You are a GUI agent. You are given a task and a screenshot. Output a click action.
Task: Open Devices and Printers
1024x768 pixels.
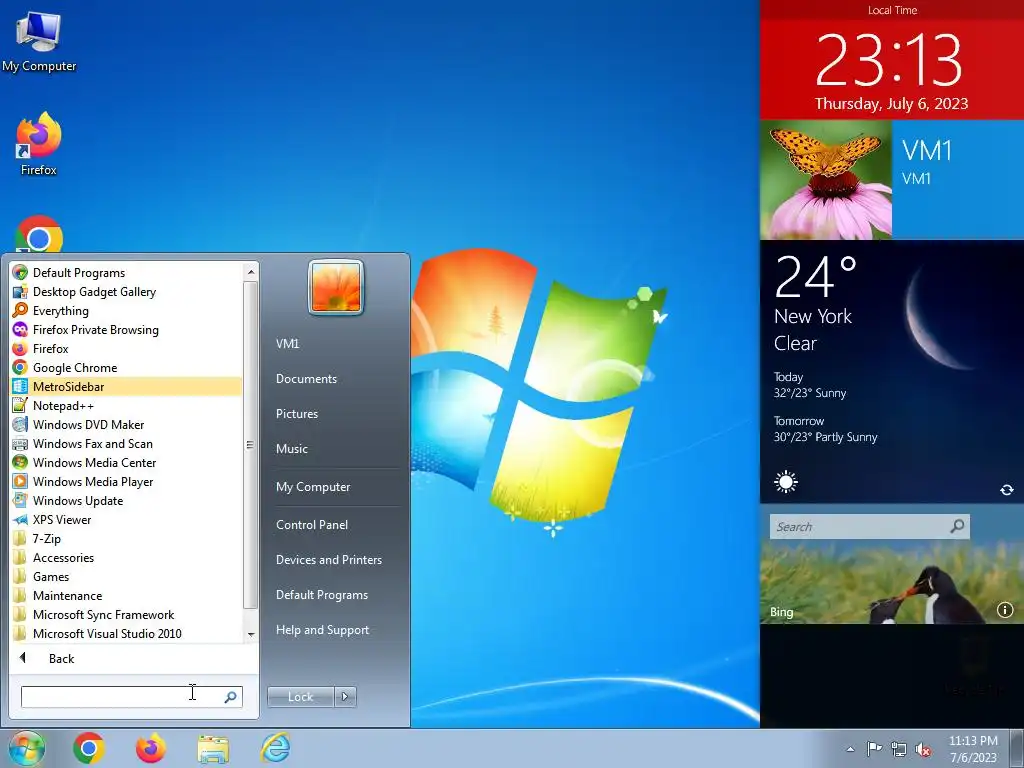[x=328, y=560]
